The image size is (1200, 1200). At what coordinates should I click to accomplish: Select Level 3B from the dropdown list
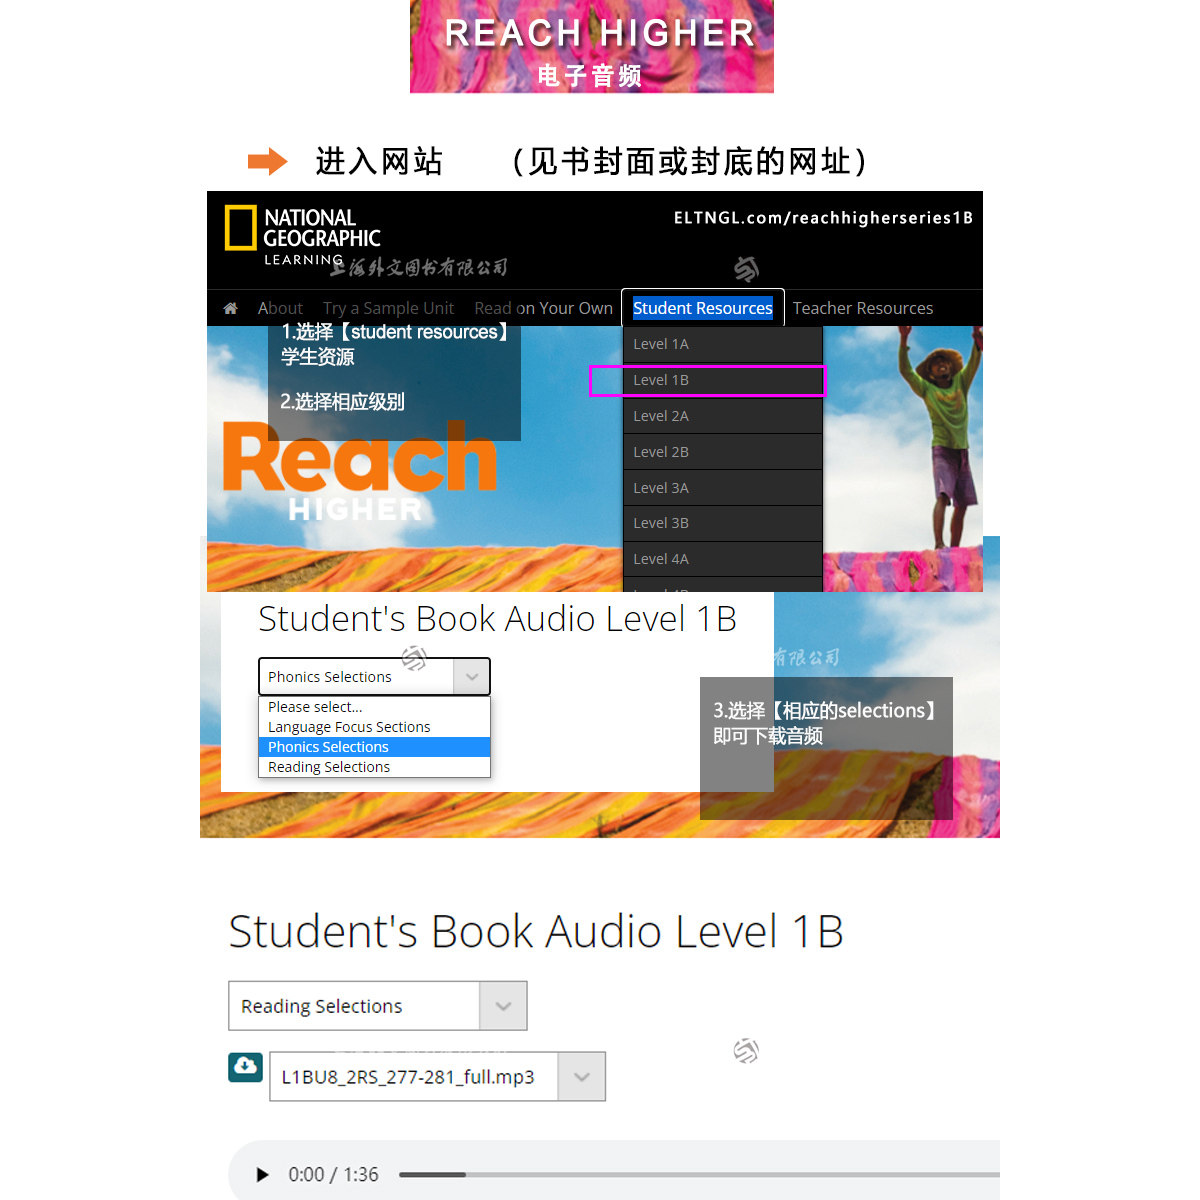(x=722, y=523)
